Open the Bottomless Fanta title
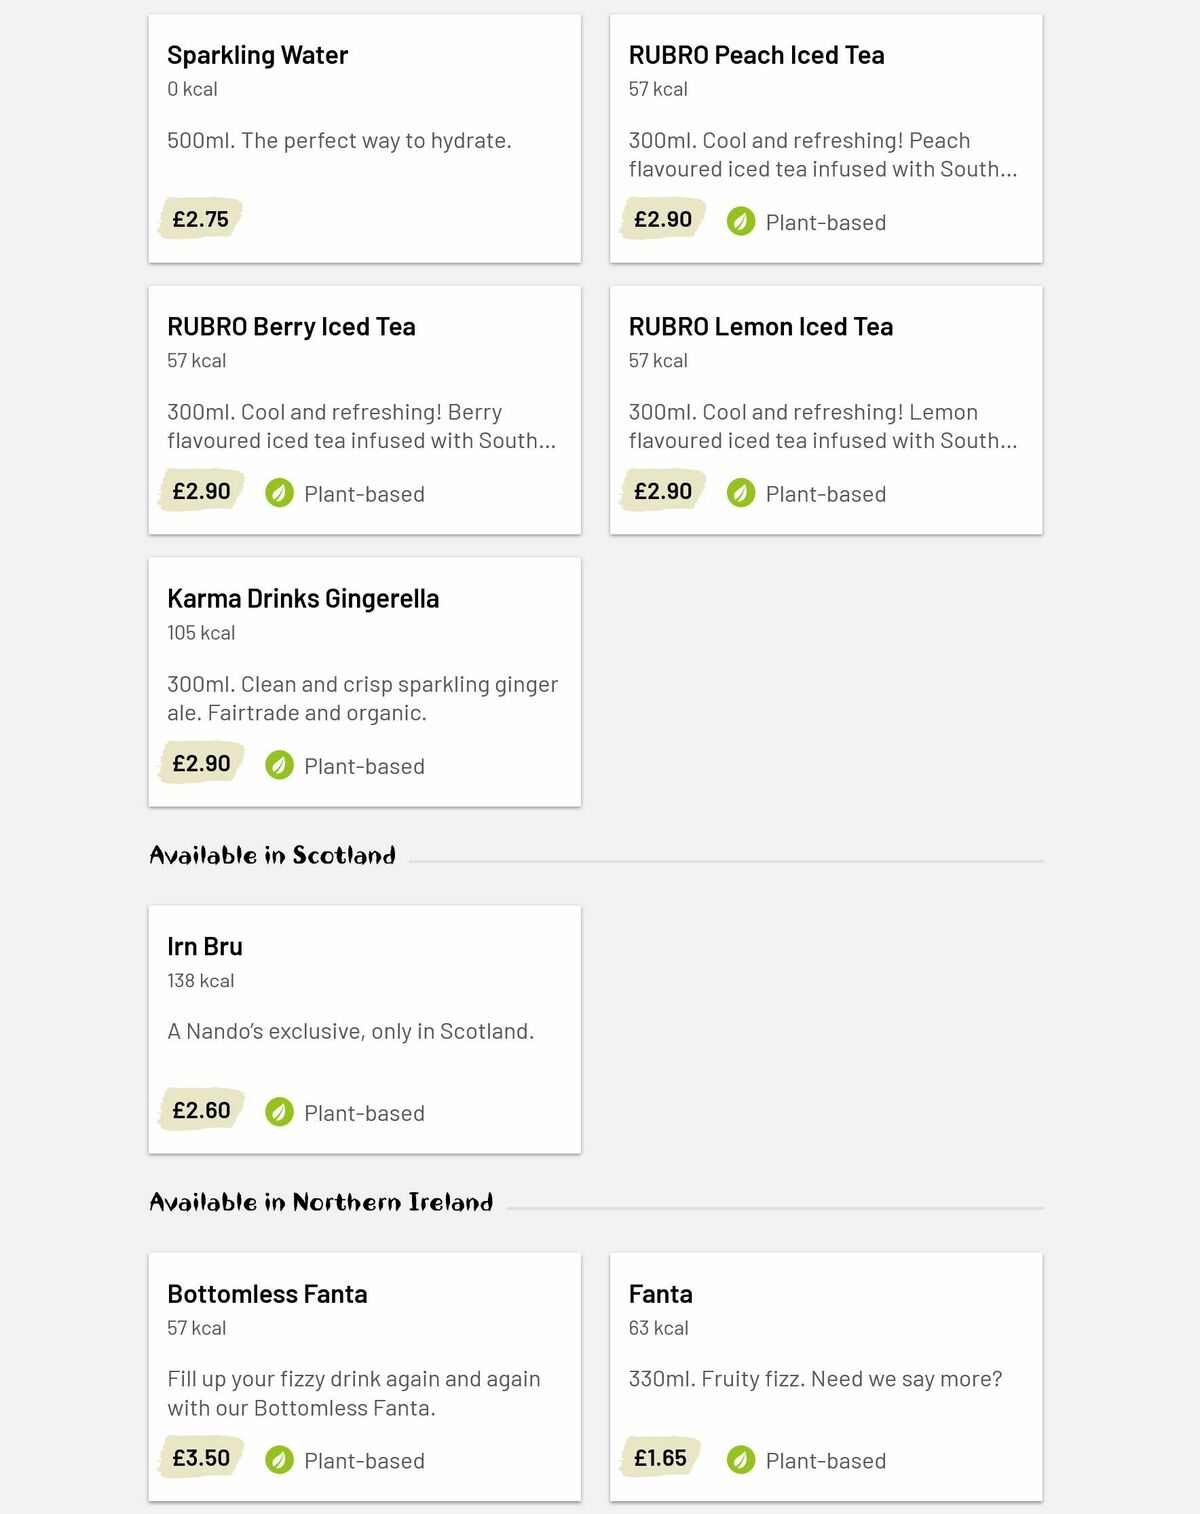Image resolution: width=1200 pixels, height=1514 pixels. coord(267,1294)
